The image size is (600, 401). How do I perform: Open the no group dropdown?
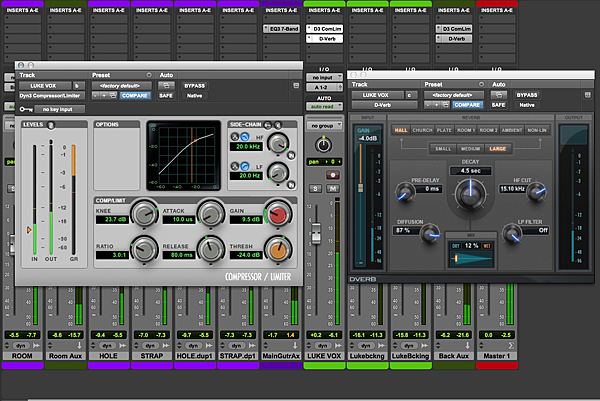(x=324, y=126)
